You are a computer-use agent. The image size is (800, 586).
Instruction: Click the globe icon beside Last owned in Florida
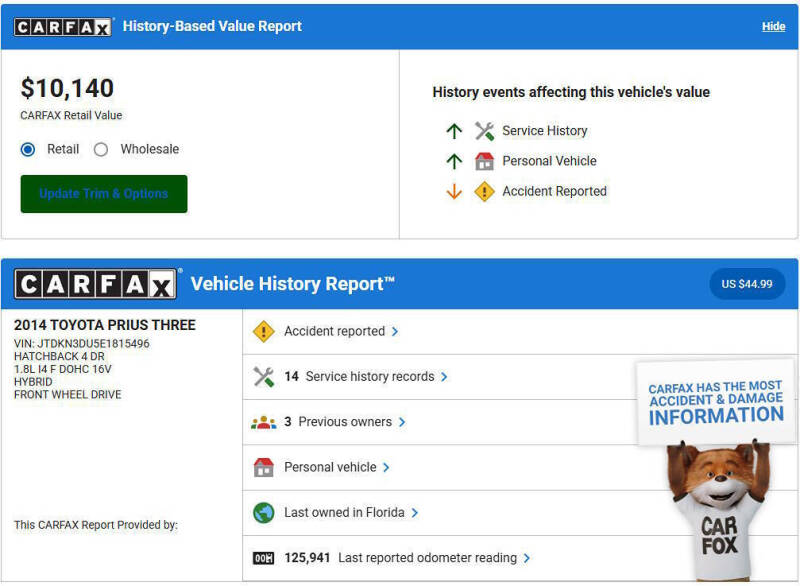pos(263,513)
